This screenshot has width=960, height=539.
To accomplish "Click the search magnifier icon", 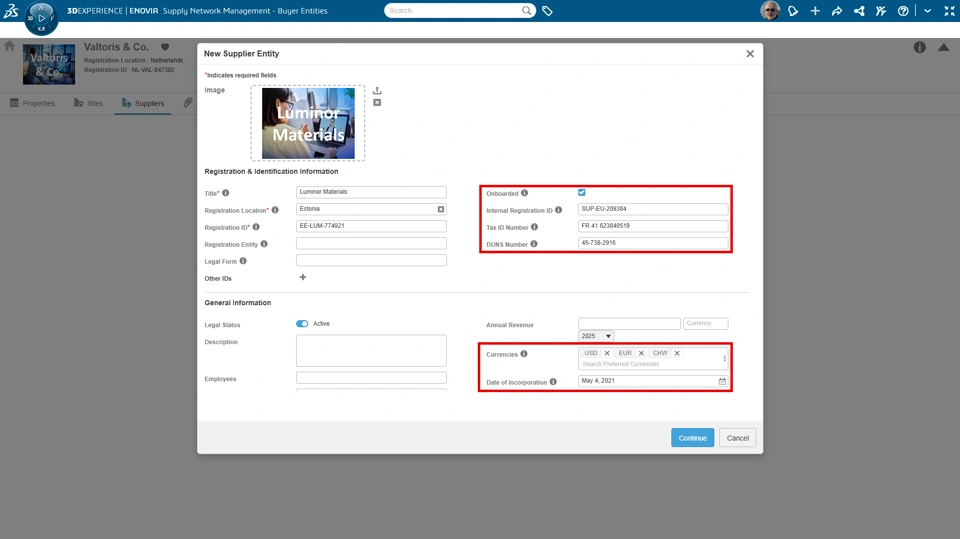I will 527,10.
